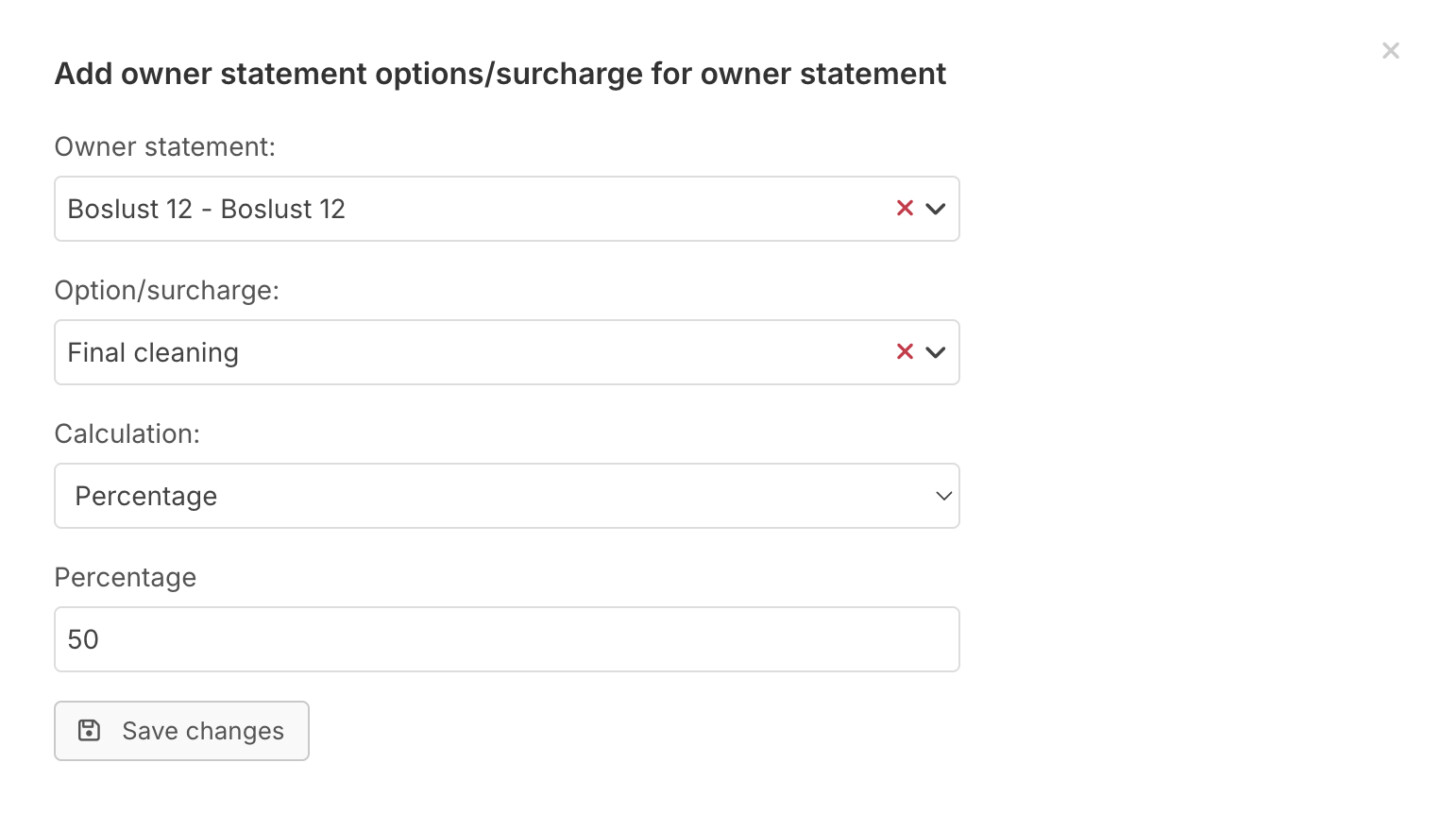Click the Owner statement: label
Viewport: 1441px width, 814px height.
pyautogui.click(x=165, y=147)
